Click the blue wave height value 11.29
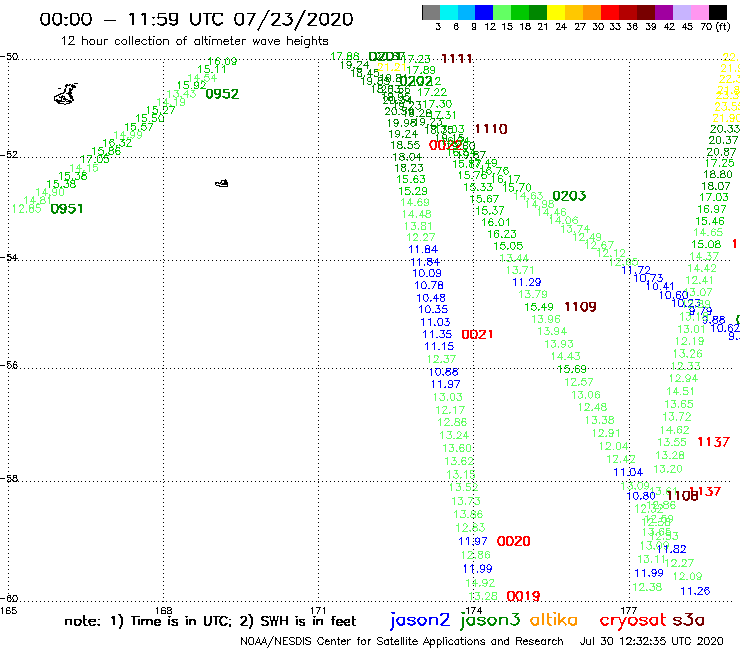This screenshot has height=650, width=740. click(527, 282)
